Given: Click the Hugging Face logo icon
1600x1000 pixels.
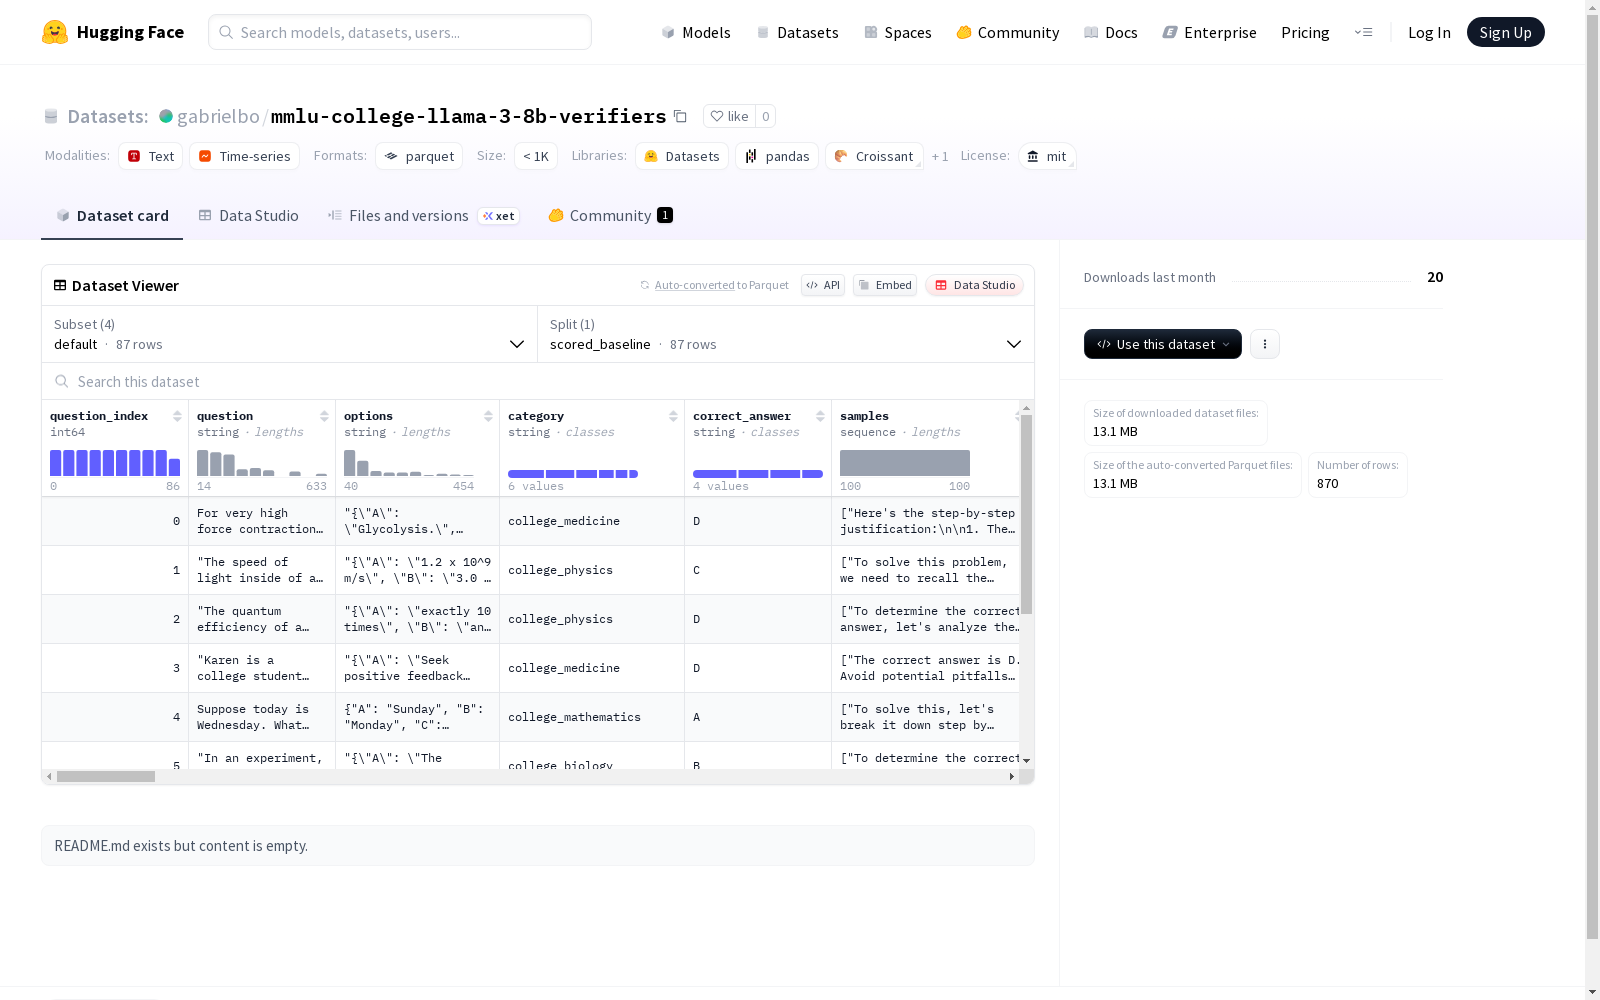Looking at the screenshot, I should [55, 32].
